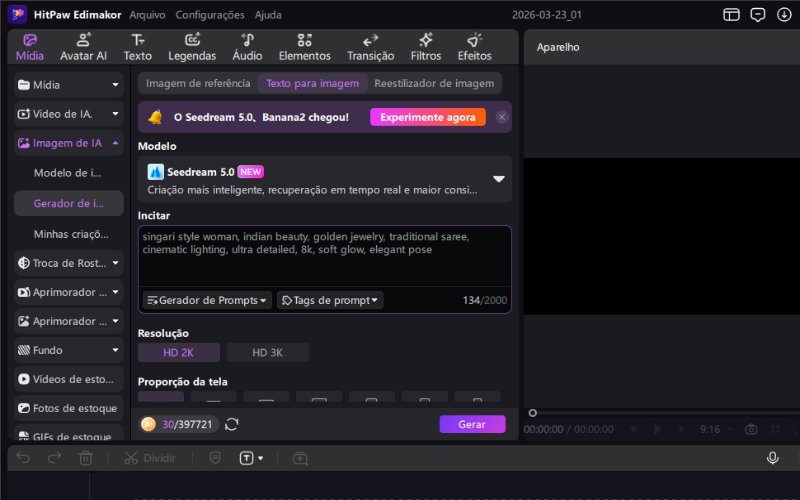Dismiss the Seedream banner with X
Screen dimensions: 800x500
pyautogui.click(x=502, y=117)
